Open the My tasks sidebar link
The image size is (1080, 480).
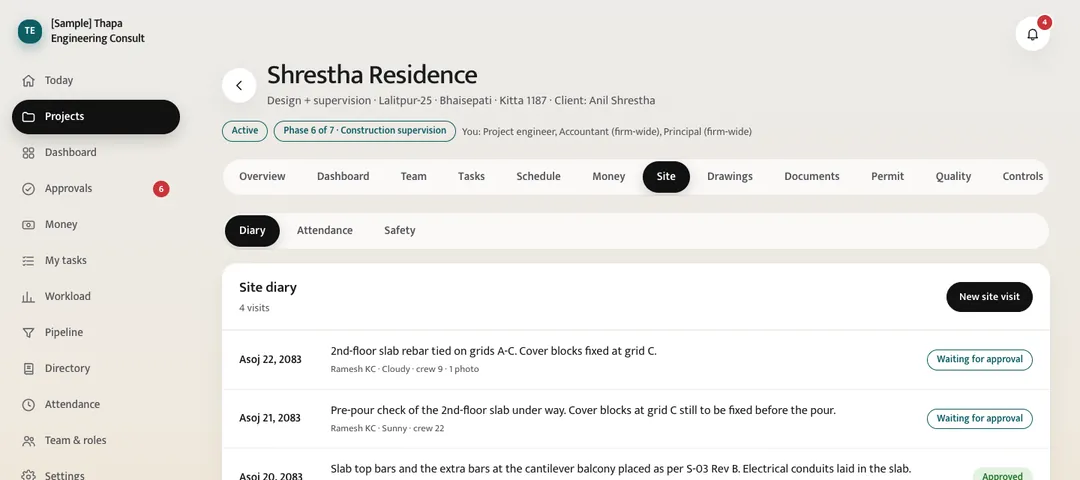(x=96, y=260)
